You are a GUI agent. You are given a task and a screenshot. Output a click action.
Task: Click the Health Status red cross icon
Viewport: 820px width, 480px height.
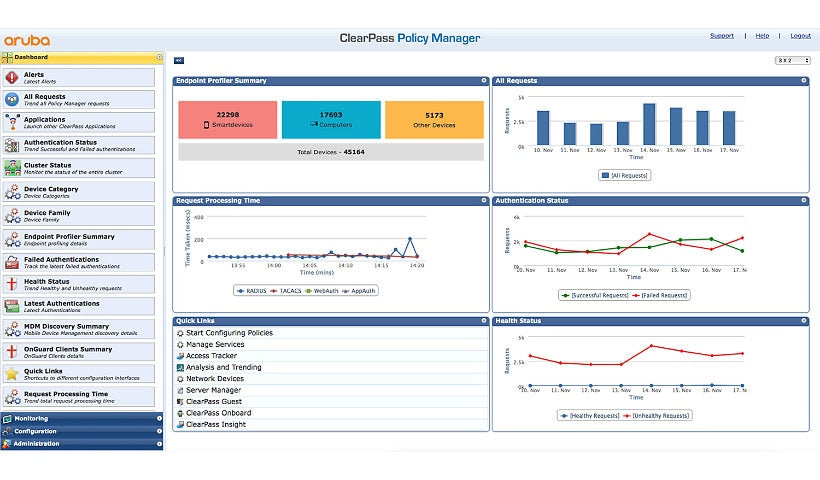[x=12, y=283]
